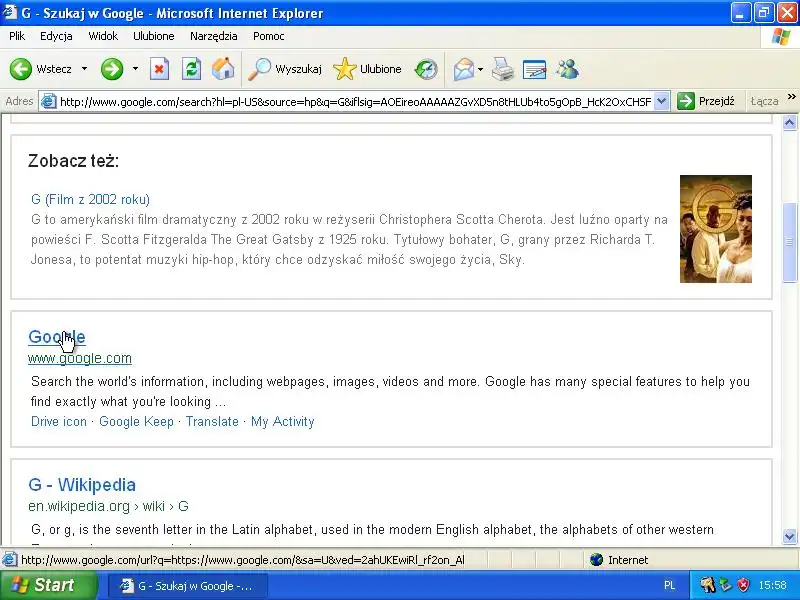Image resolution: width=800 pixels, height=600 pixels.
Task: Open the www.google.com URL link
Action: click(x=80, y=358)
